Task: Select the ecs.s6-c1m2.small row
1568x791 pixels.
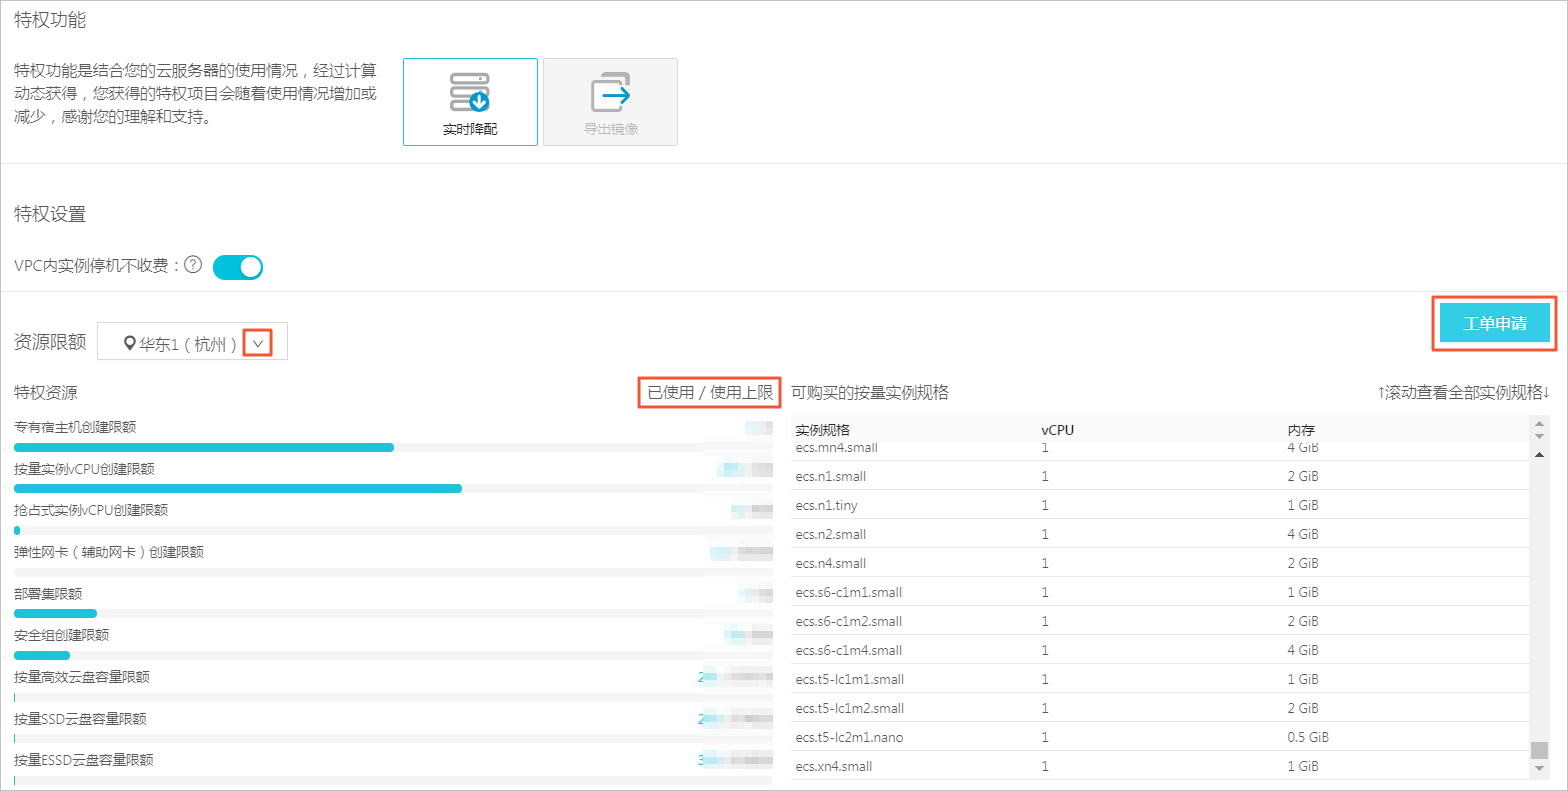Action: point(1160,621)
